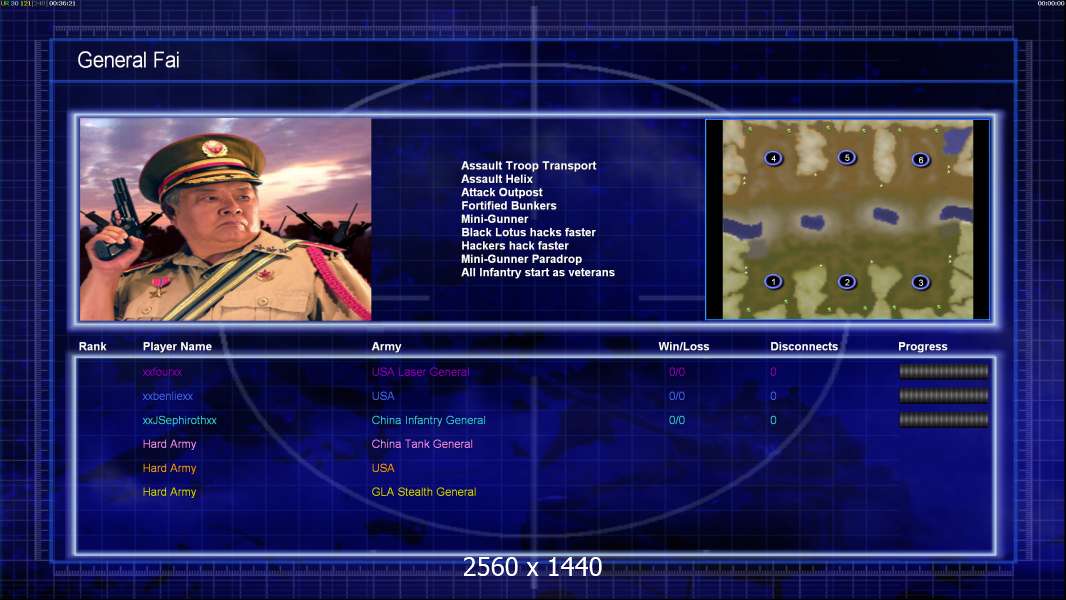Click the USA army entry for xxbenliexx

[x=383, y=396]
